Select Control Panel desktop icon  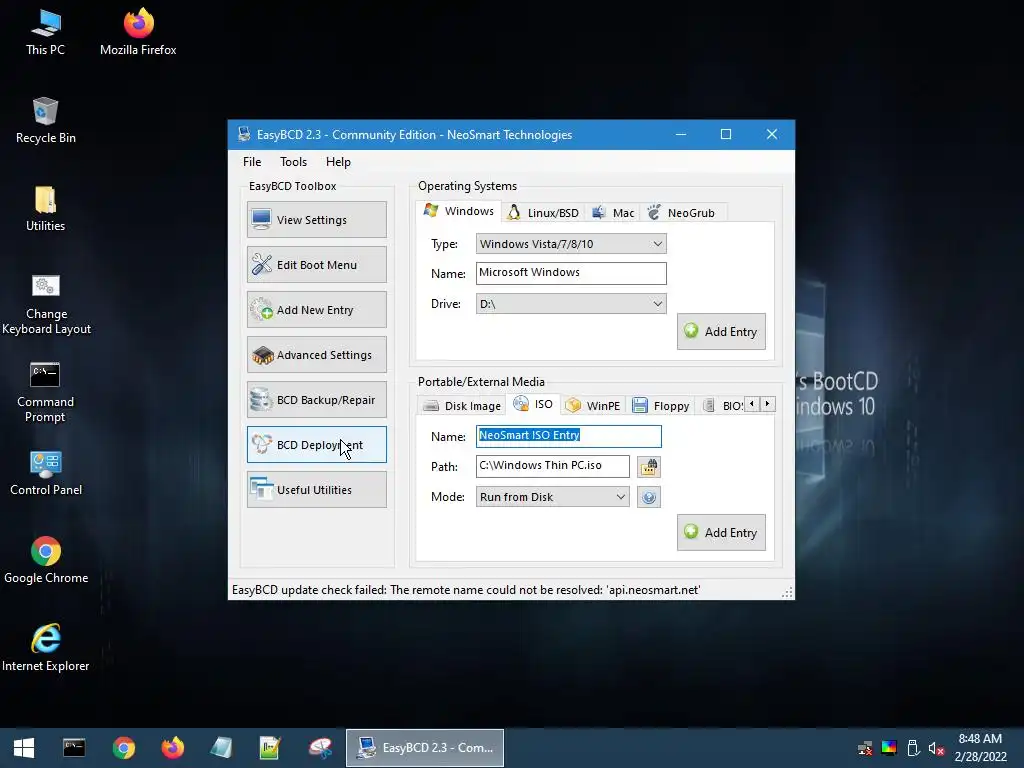click(46, 473)
